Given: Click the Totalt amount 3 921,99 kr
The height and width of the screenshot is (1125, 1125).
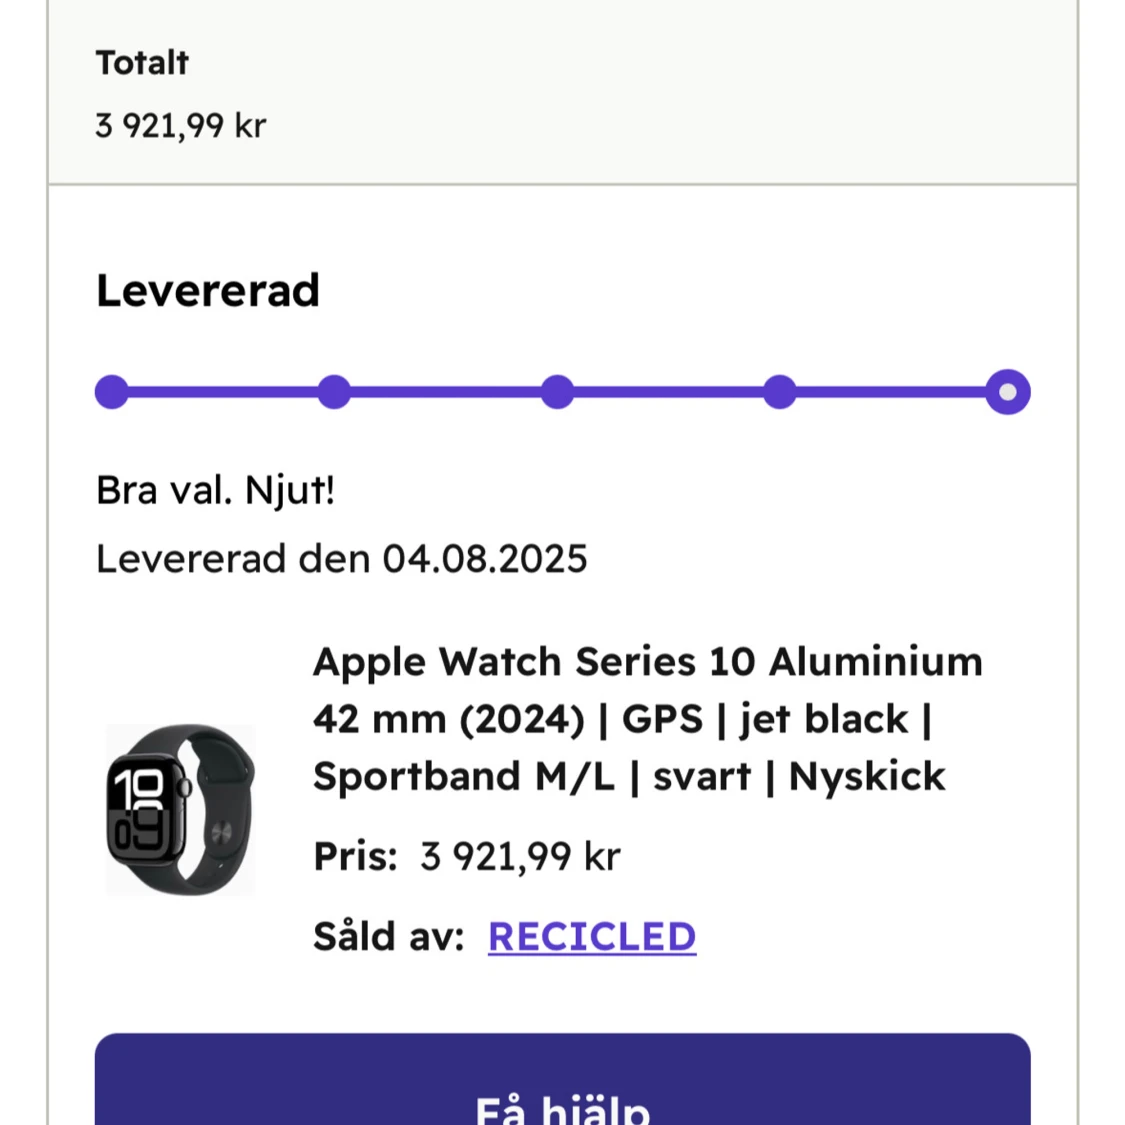Looking at the screenshot, I should [180, 125].
